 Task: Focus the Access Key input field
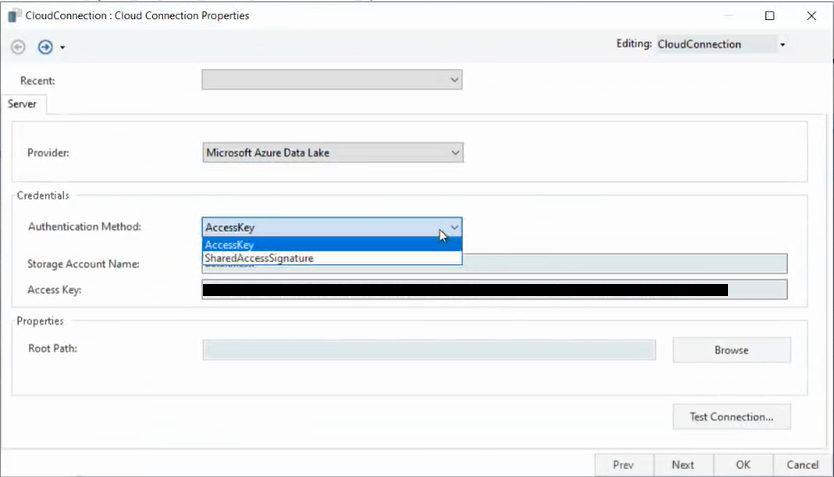[x=494, y=290]
